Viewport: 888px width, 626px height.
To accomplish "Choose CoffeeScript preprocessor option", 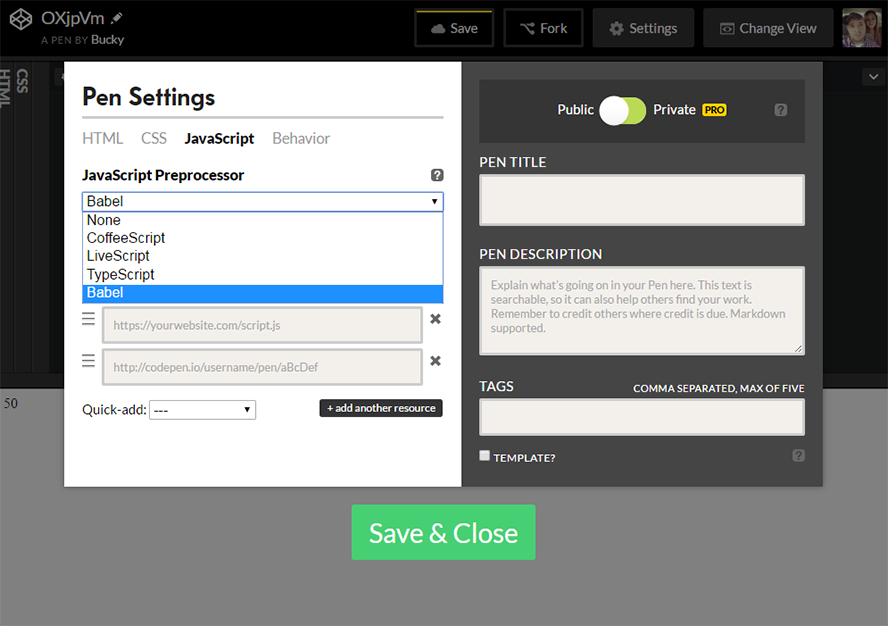I will coord(263,238).
